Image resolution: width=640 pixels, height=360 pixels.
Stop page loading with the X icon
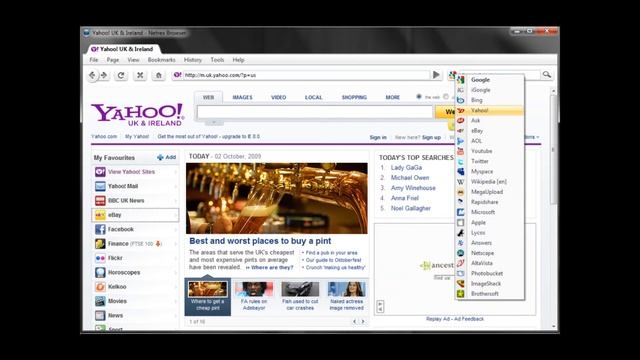click(140, 75)
